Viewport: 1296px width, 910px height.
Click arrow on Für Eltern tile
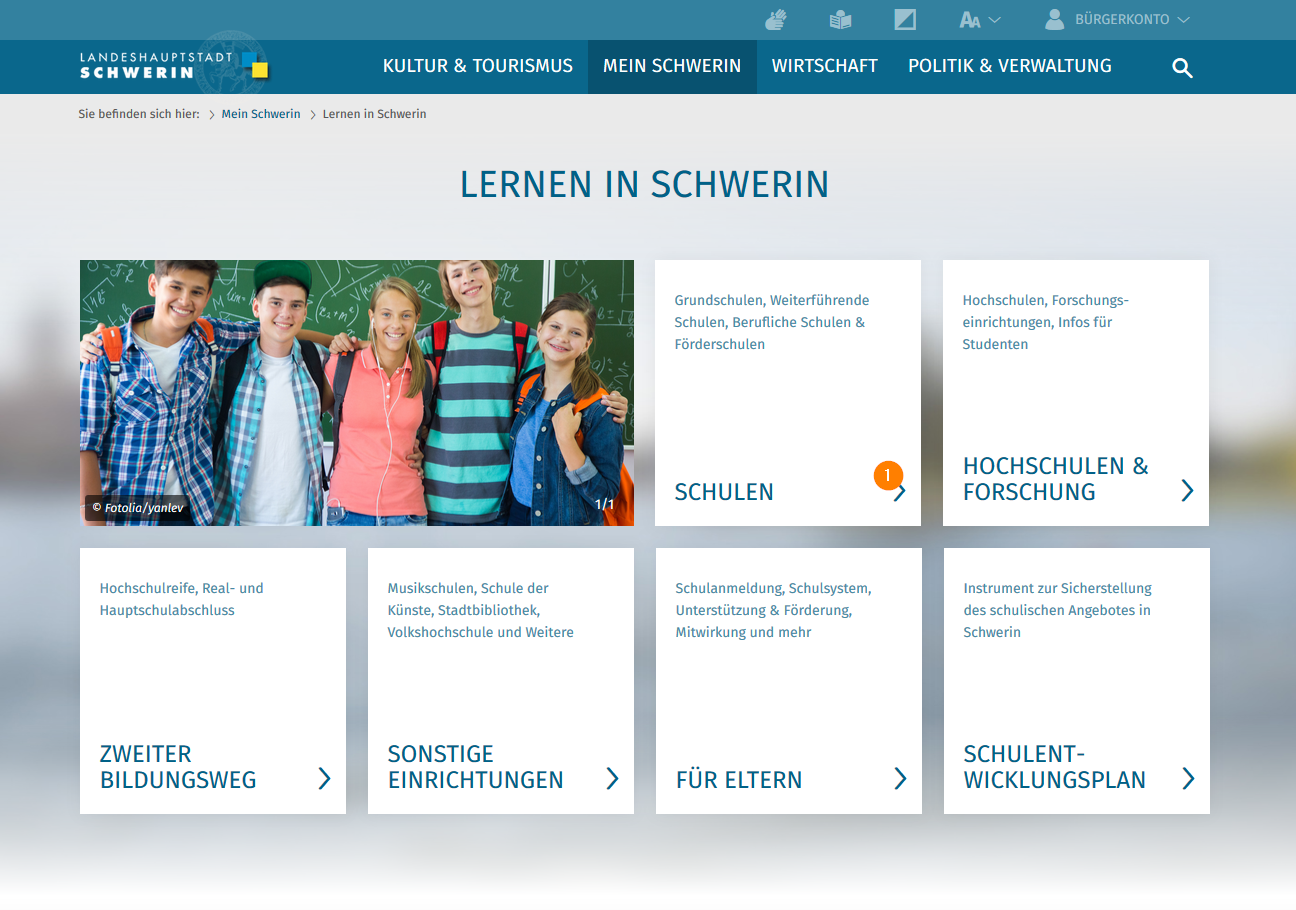click(x=900, y=778)
